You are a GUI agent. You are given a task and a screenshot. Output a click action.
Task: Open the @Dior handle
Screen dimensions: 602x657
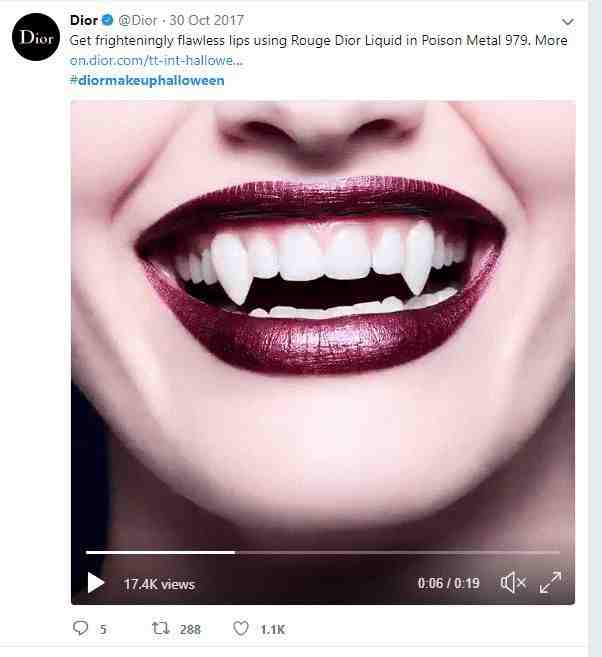point(138,20)
